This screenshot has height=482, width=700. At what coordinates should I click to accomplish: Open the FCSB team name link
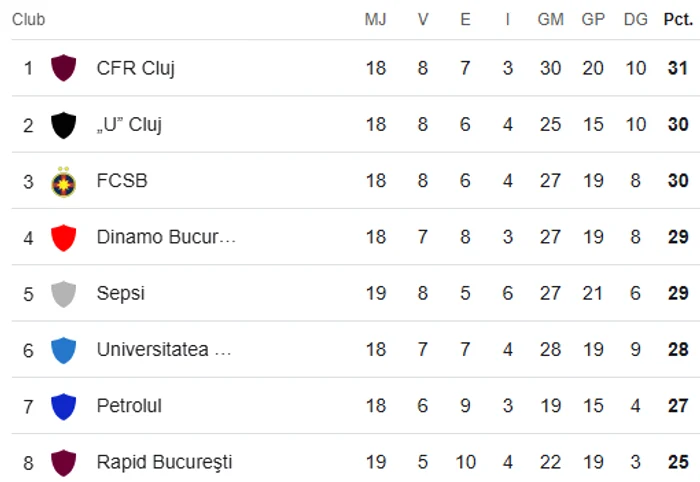(122, 181)
